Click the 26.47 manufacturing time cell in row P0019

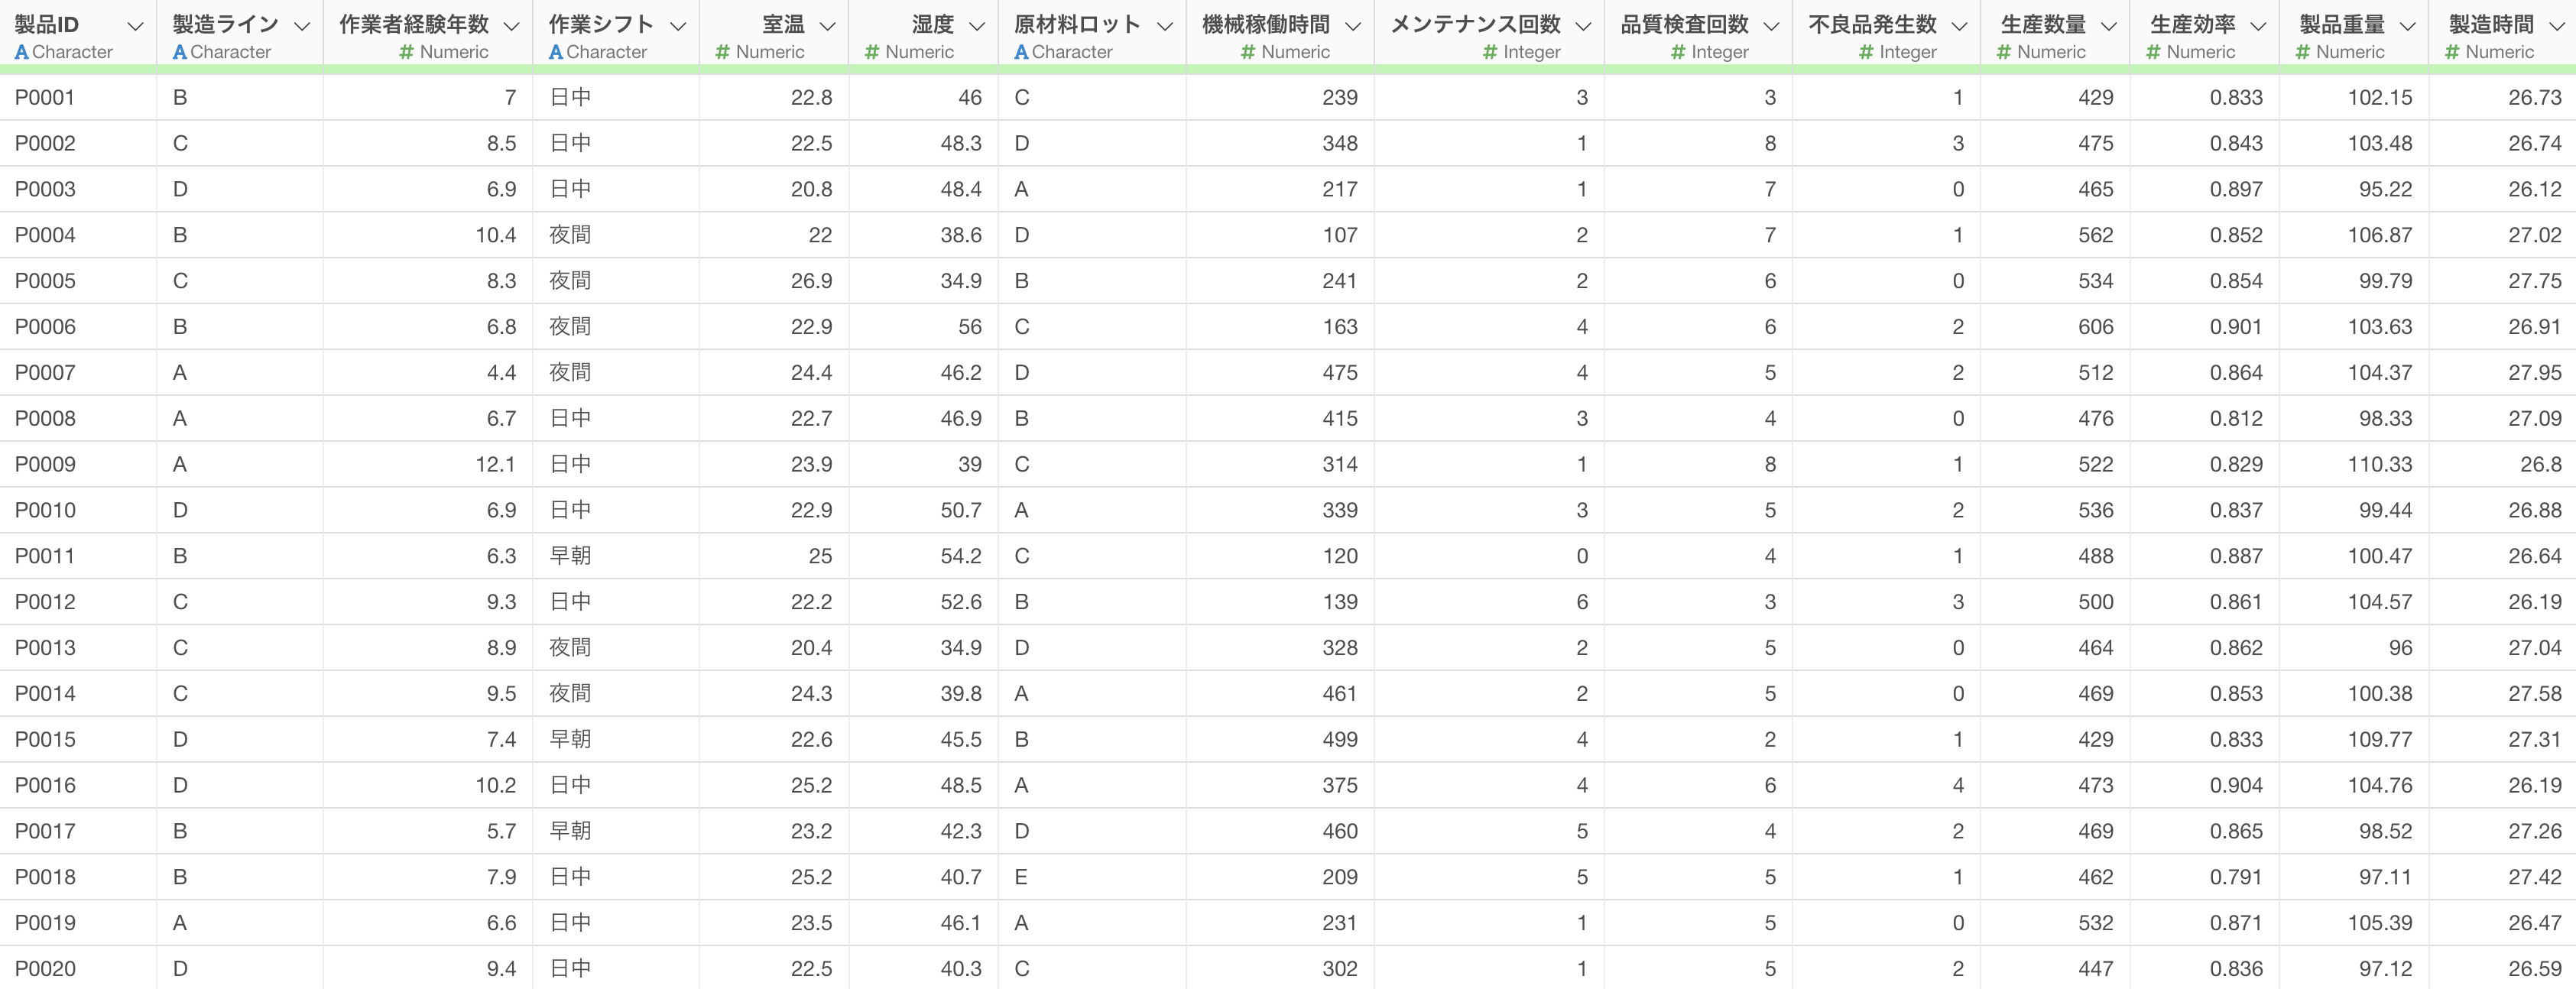[x=2502, y=922]
